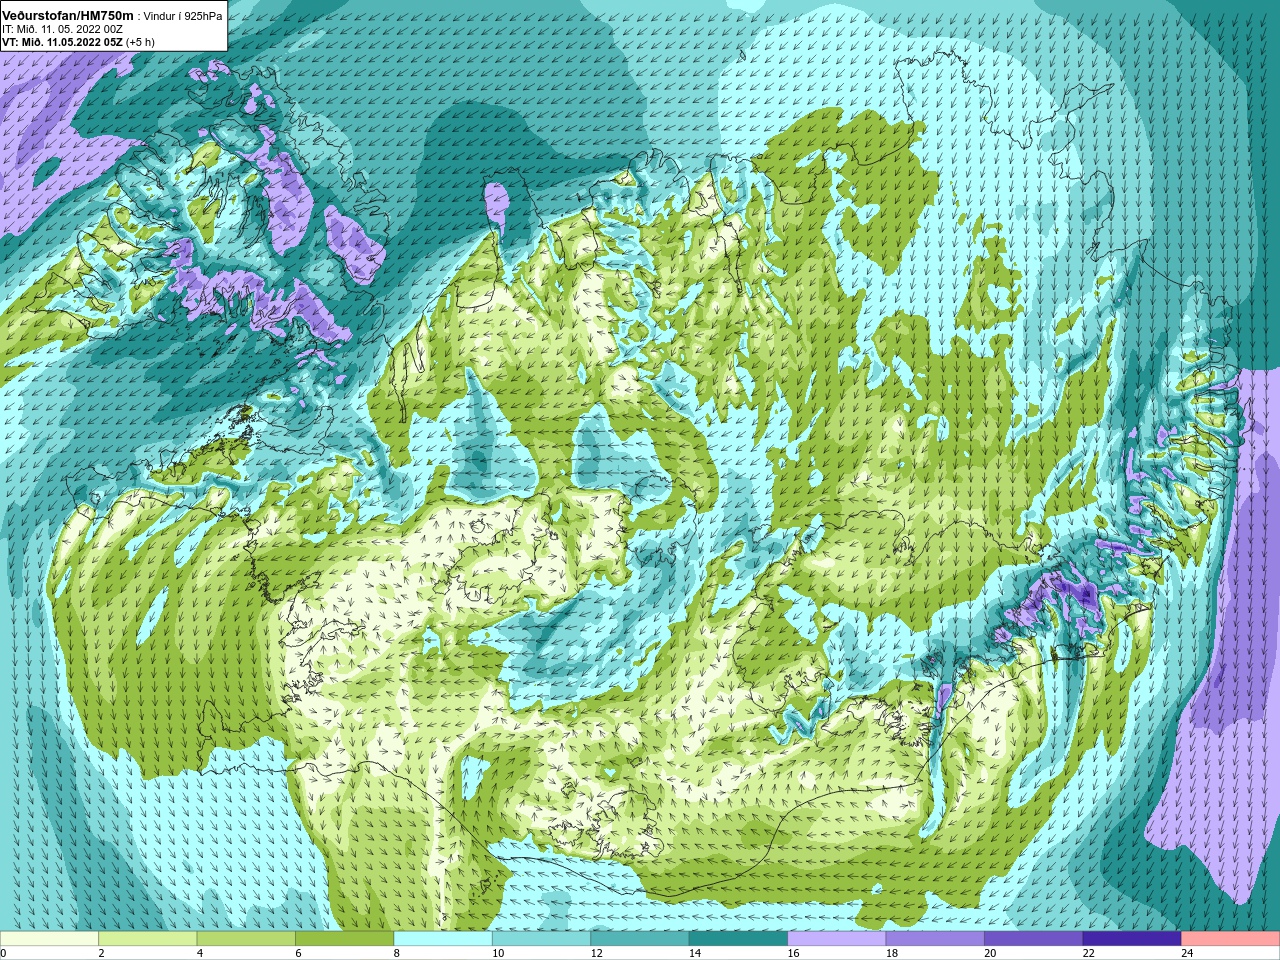Viewport: 1280px width, 960px height.
Task: Click the legend scale label "2"
Action: point(101,954)
